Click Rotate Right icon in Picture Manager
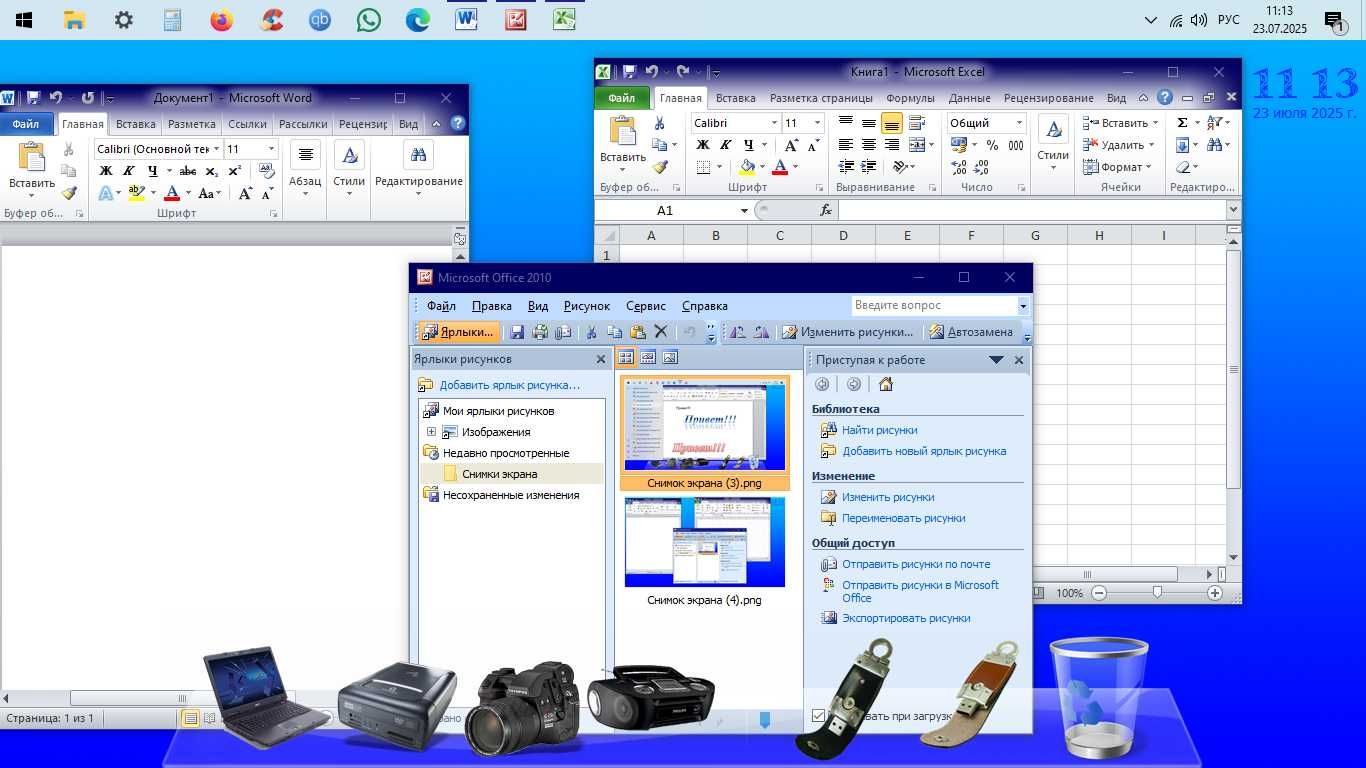Viewport: 1366px width, 768px height. (761, 332)
